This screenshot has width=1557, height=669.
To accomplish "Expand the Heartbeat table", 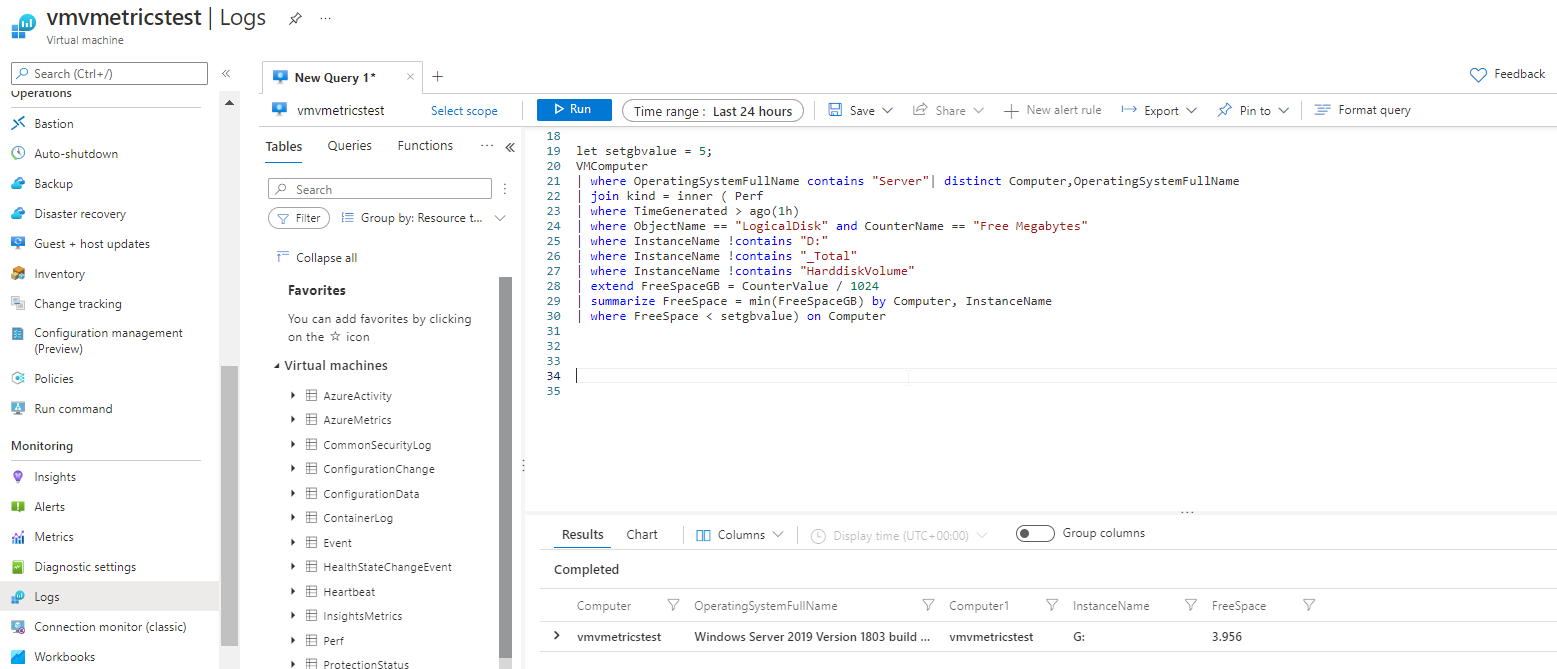I will (x=293, y=591).
